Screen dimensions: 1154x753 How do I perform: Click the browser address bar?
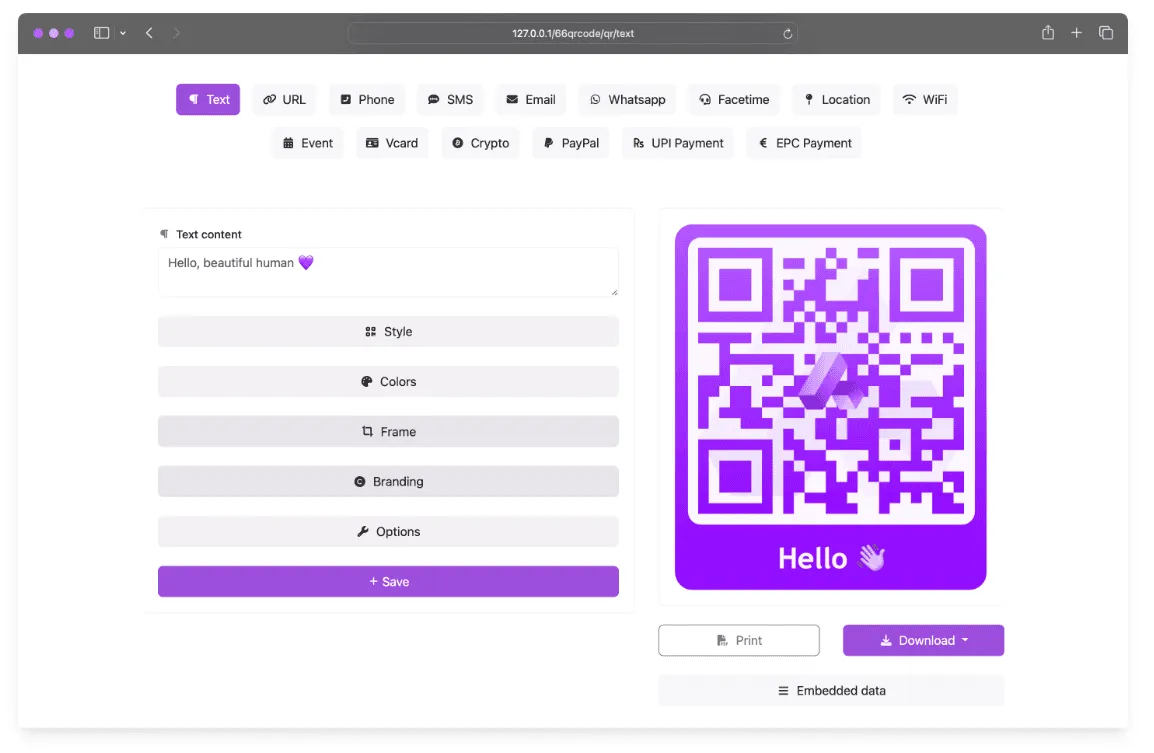click(x=573, y=33)
